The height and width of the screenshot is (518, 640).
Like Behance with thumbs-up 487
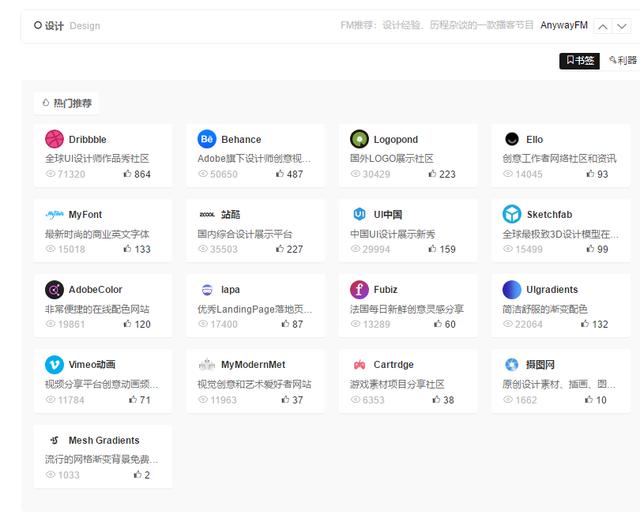pos(289,174)
